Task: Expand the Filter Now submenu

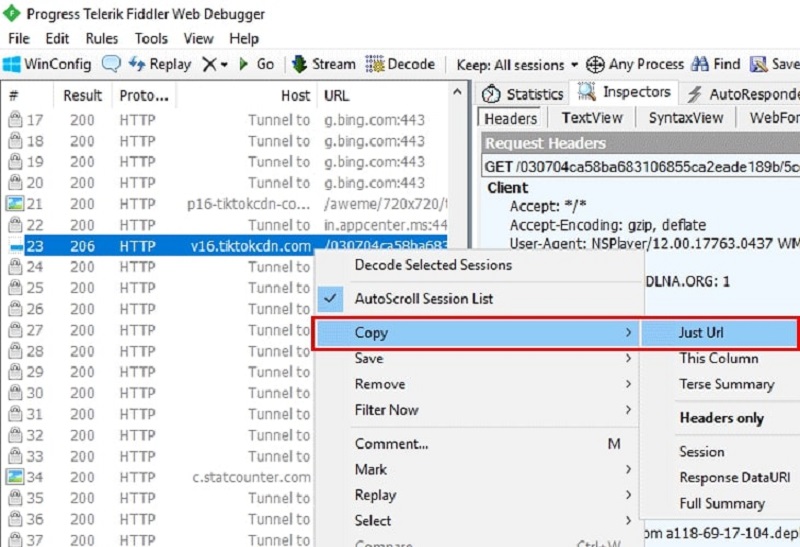Action: click(x=477, y=410)
